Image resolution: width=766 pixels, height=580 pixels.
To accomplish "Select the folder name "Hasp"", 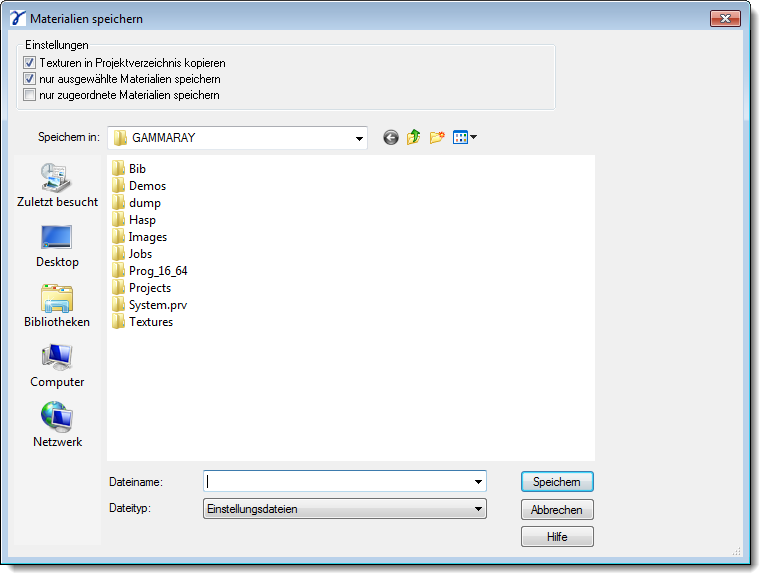I will [x=142, y=220].
